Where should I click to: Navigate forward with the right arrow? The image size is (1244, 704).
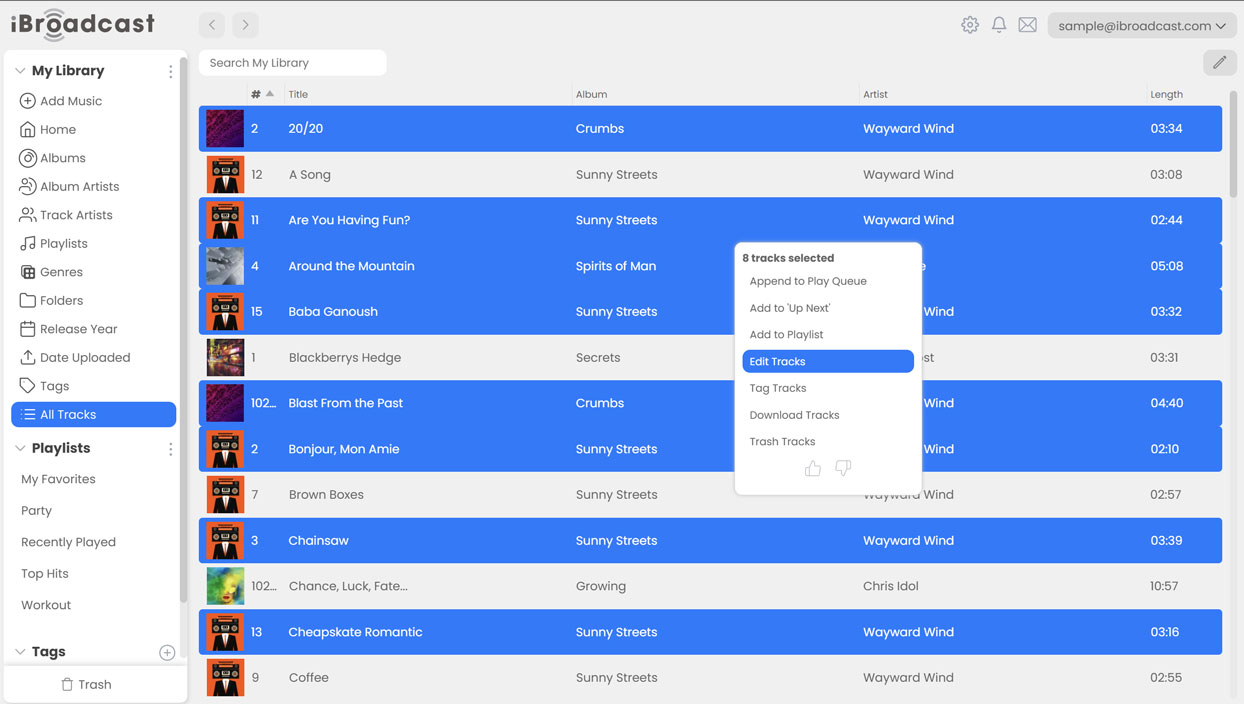[245, 25]
